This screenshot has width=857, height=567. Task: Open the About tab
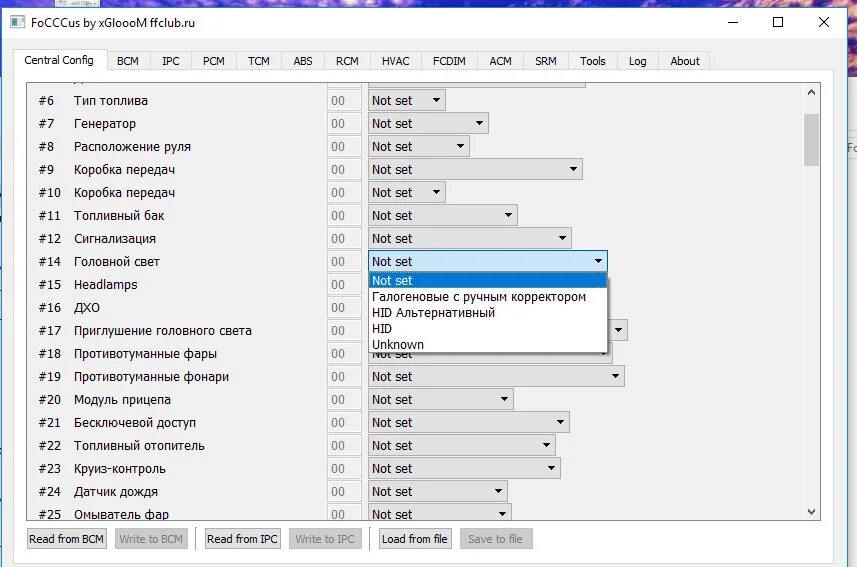click(x=684, y=61)
